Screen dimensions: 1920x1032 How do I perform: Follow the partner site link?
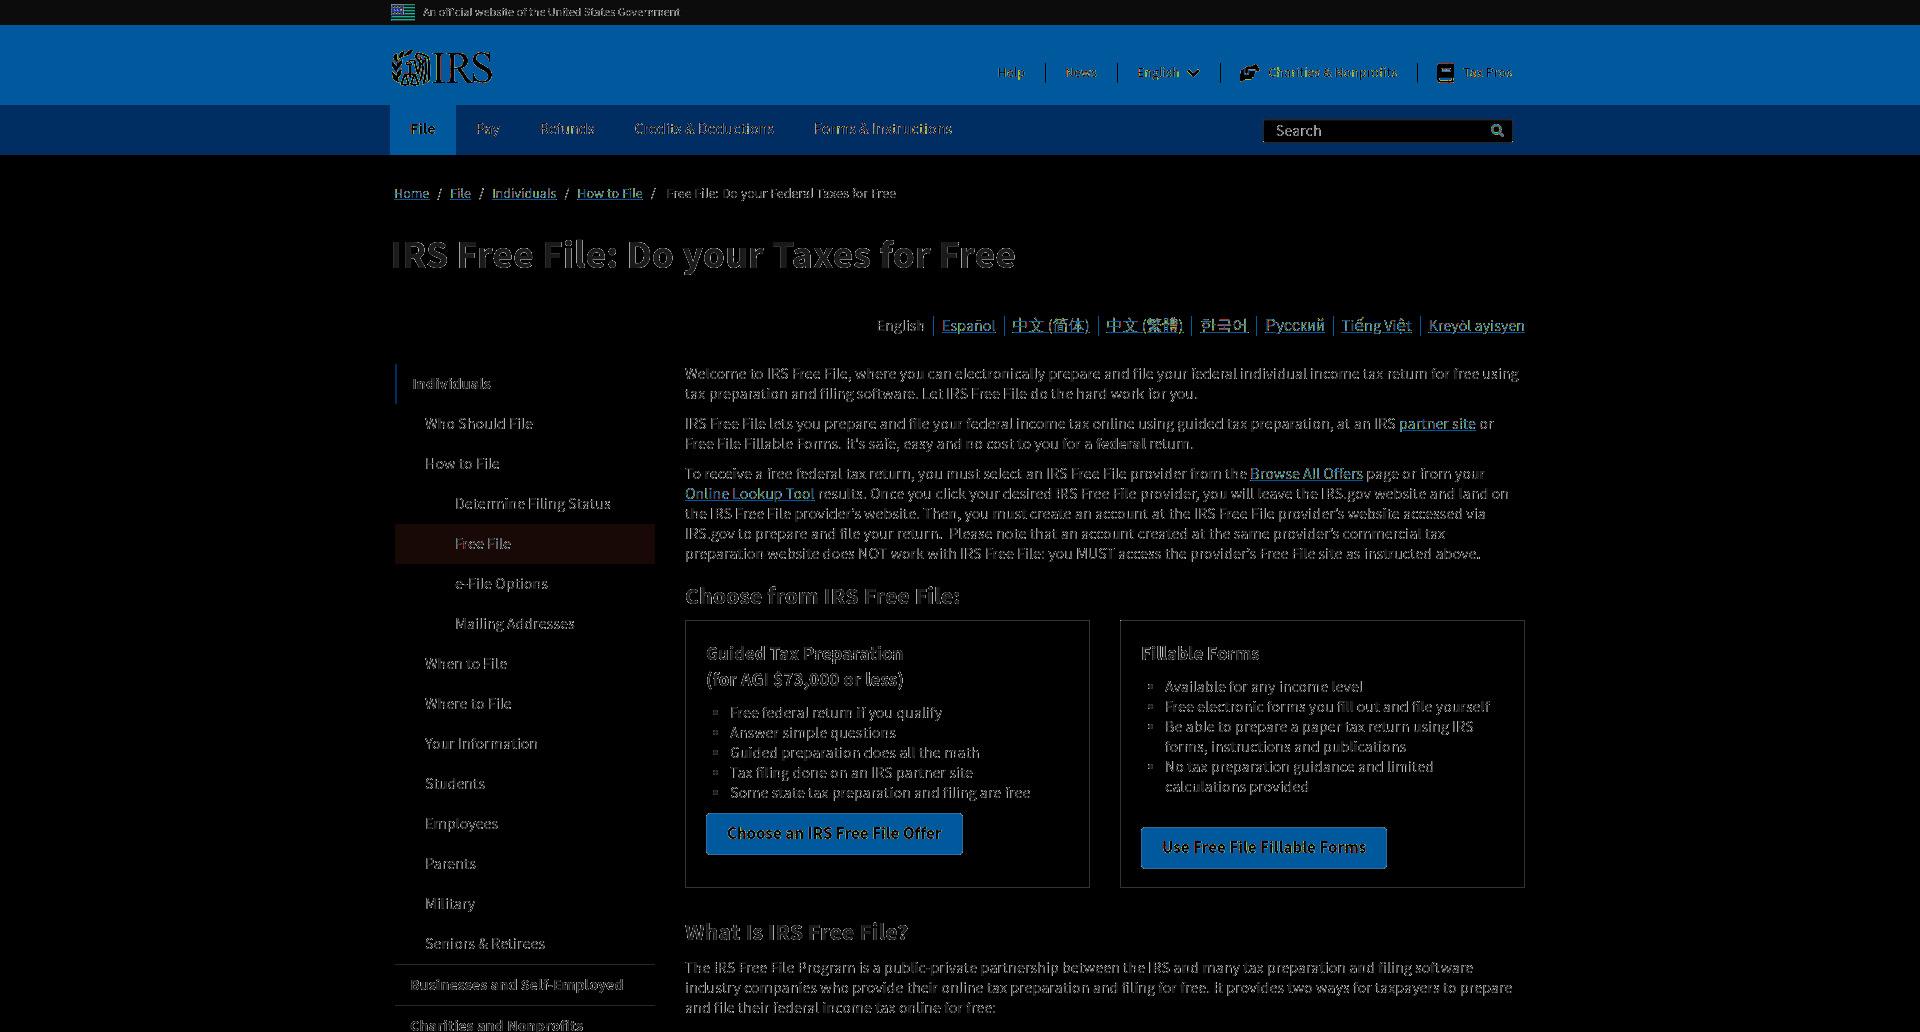1436,424
